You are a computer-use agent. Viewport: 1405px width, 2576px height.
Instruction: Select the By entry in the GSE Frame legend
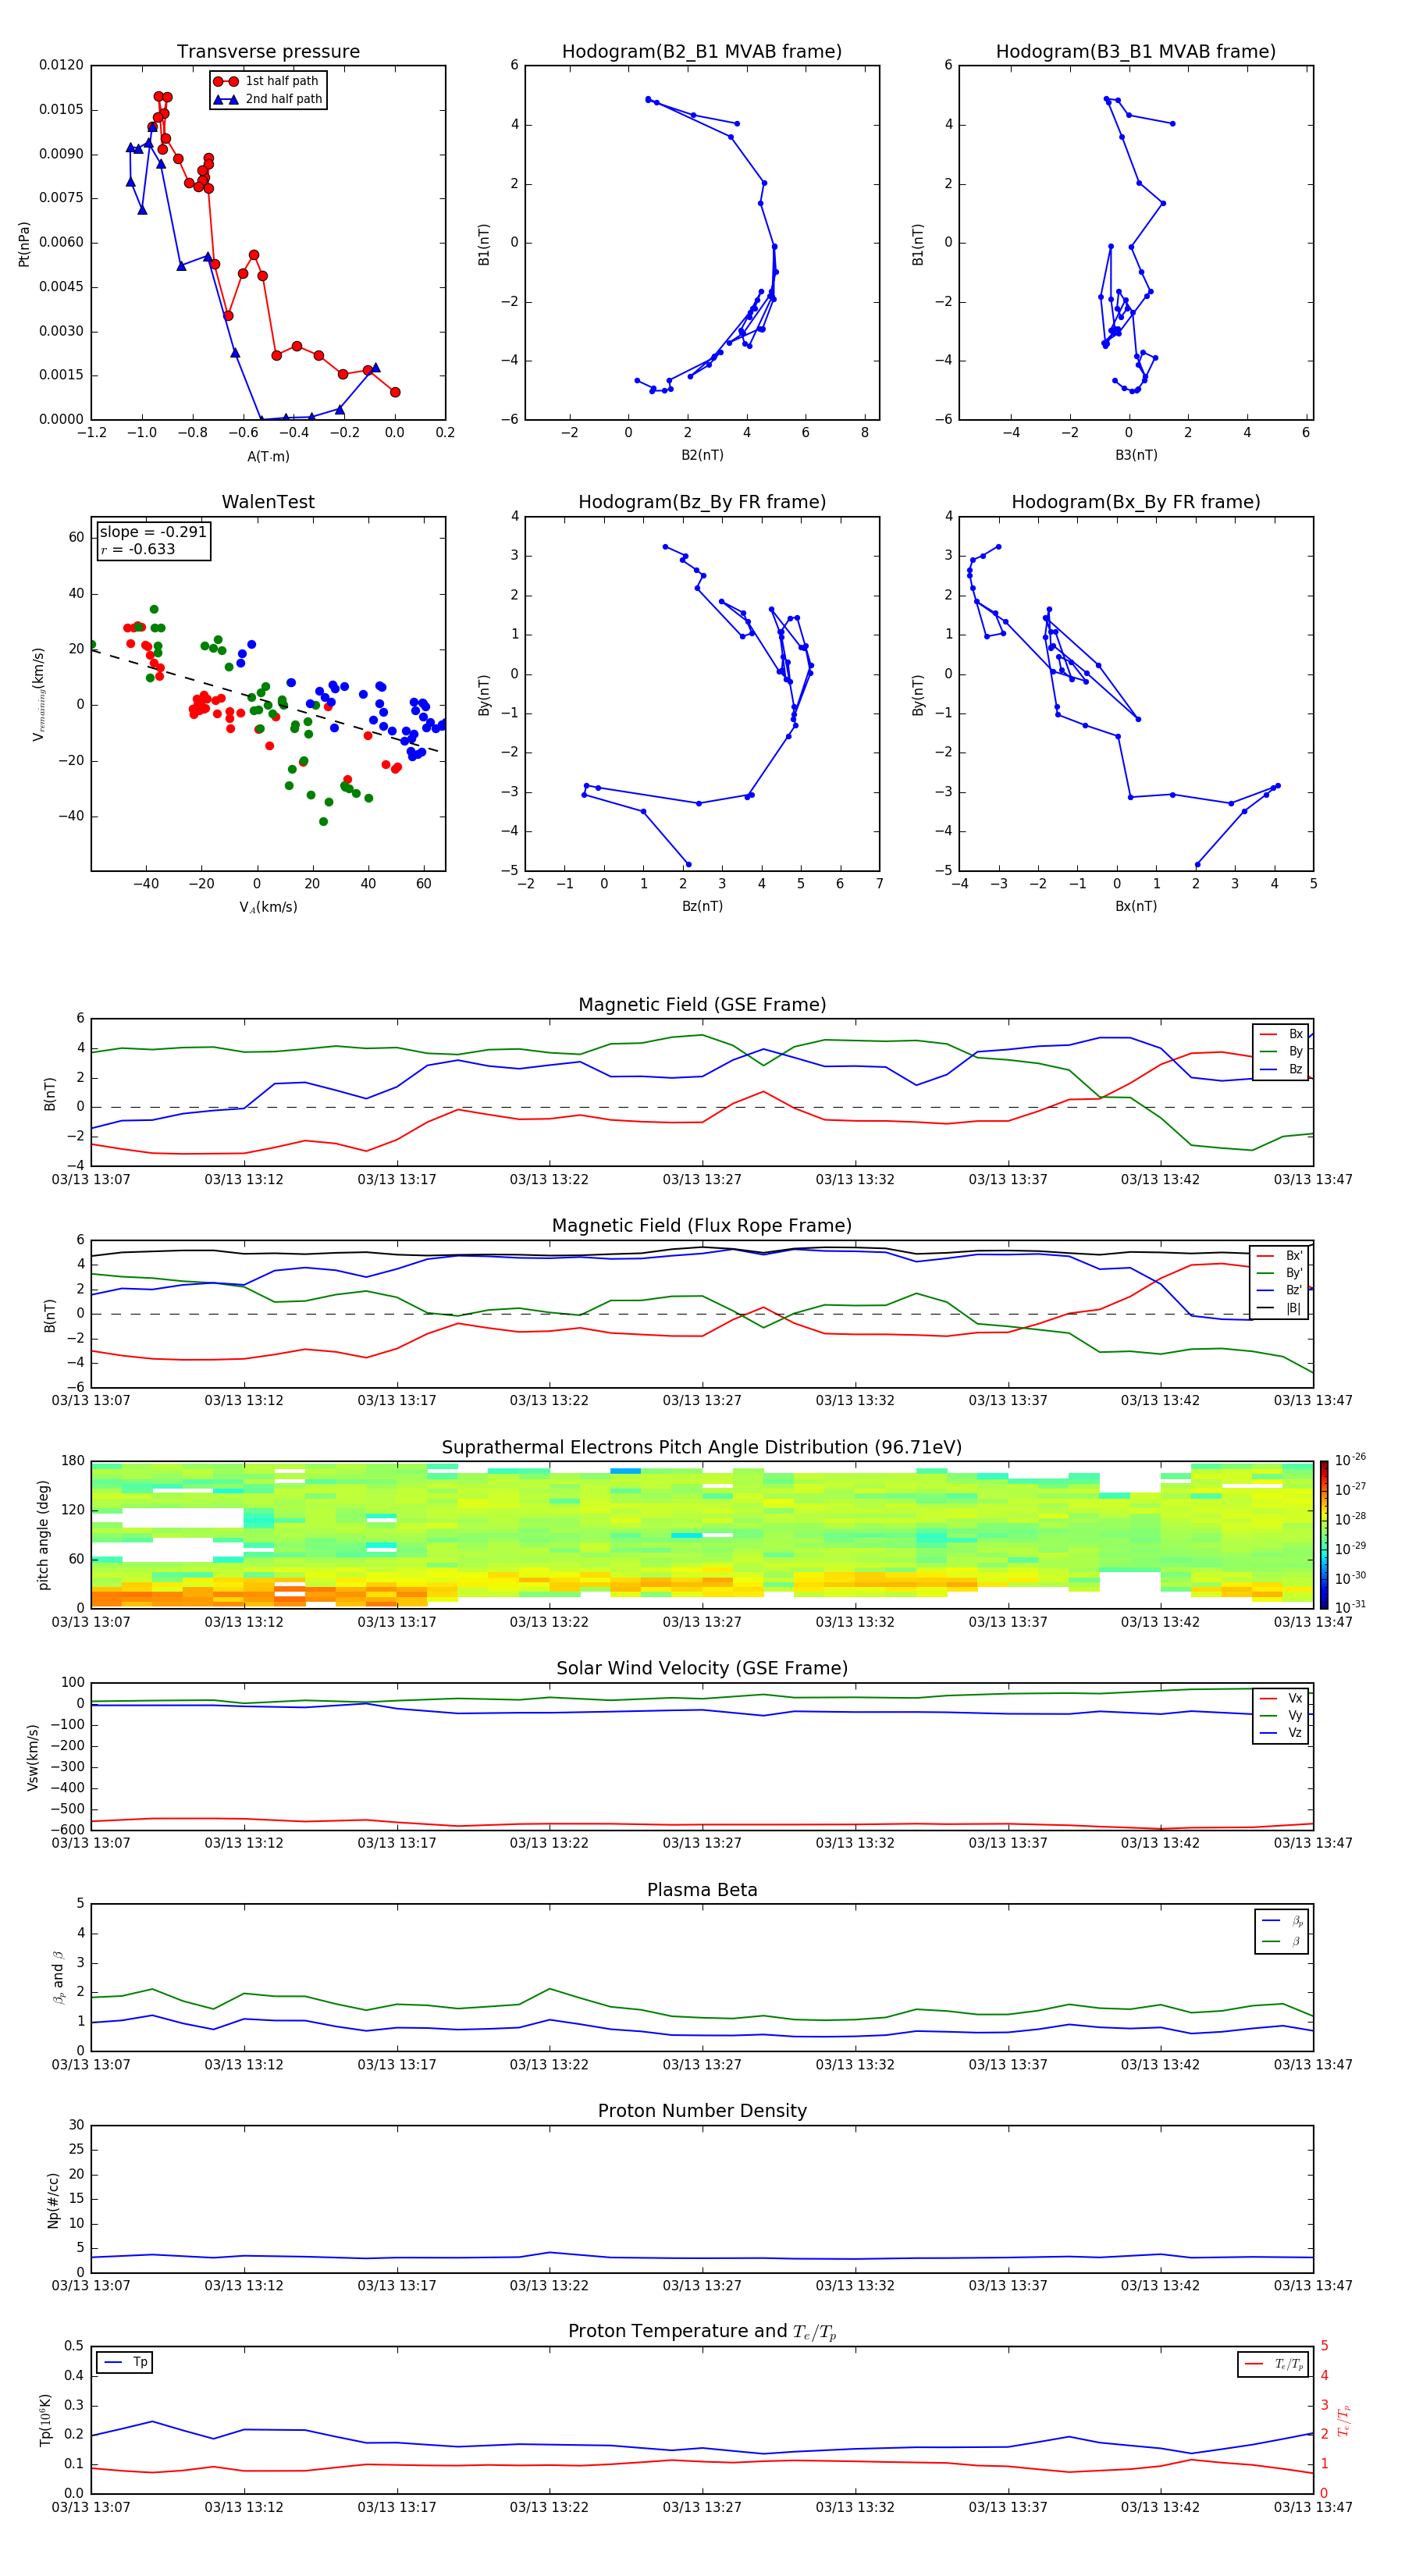pyautogui.click(x=1281, y=1051)
